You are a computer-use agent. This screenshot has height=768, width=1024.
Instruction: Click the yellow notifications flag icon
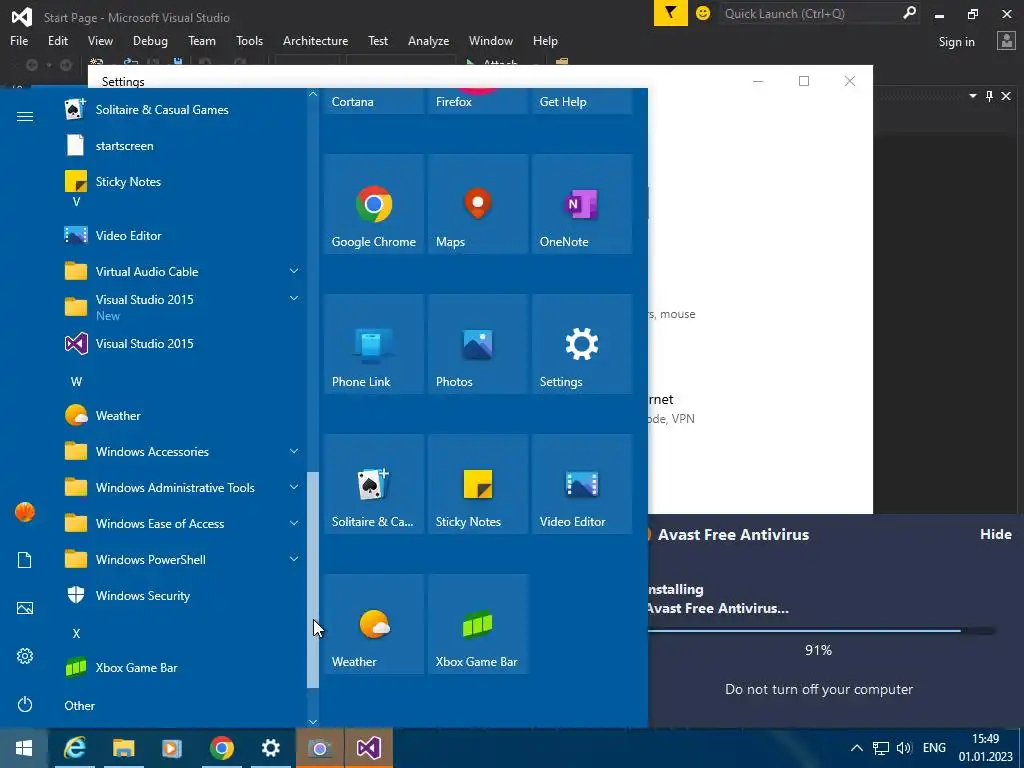coord(671,13)
